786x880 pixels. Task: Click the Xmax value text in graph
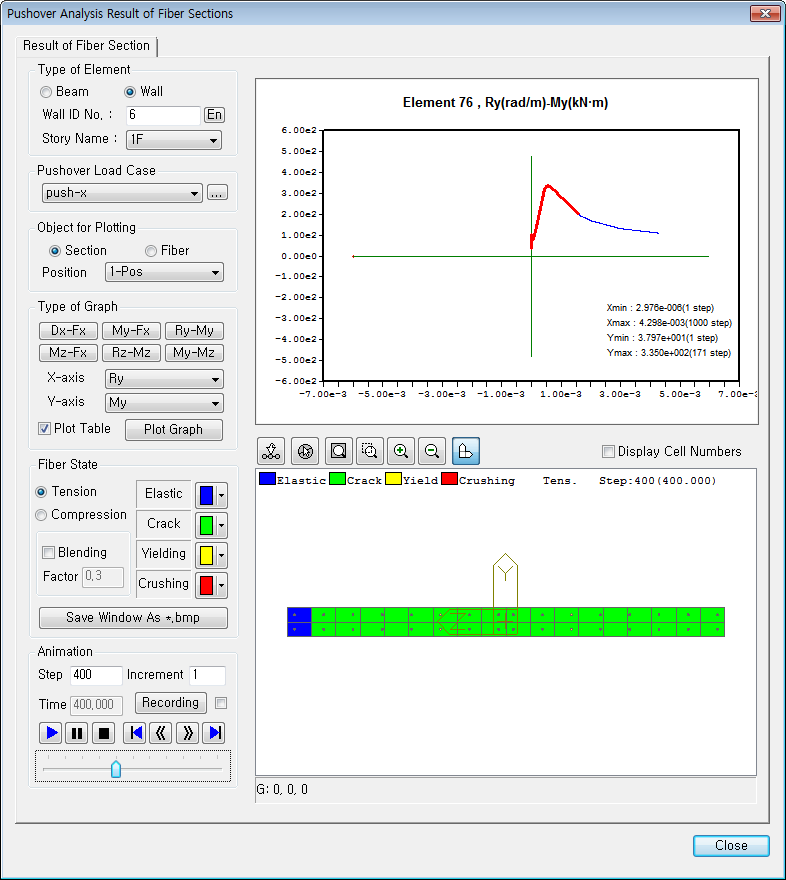669,323
